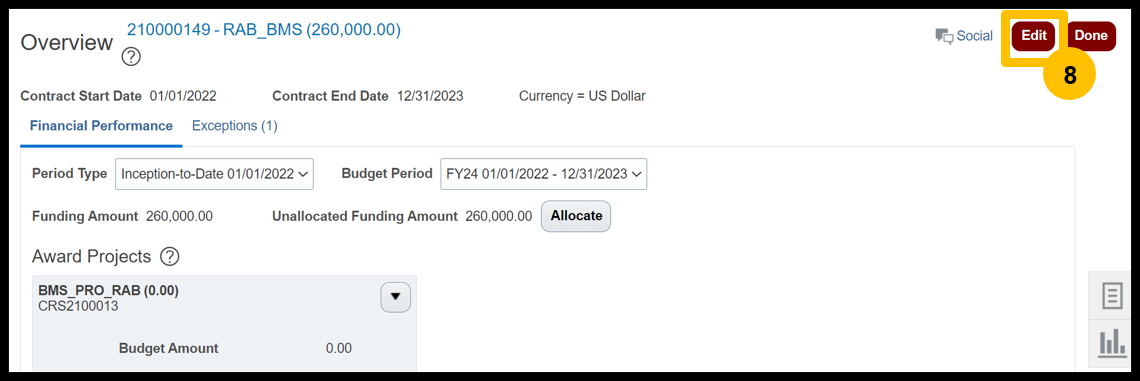This screenshot has height=381, width=1140.
Task: Click the CRS2100013 project number text
Action: coord(78,306)
